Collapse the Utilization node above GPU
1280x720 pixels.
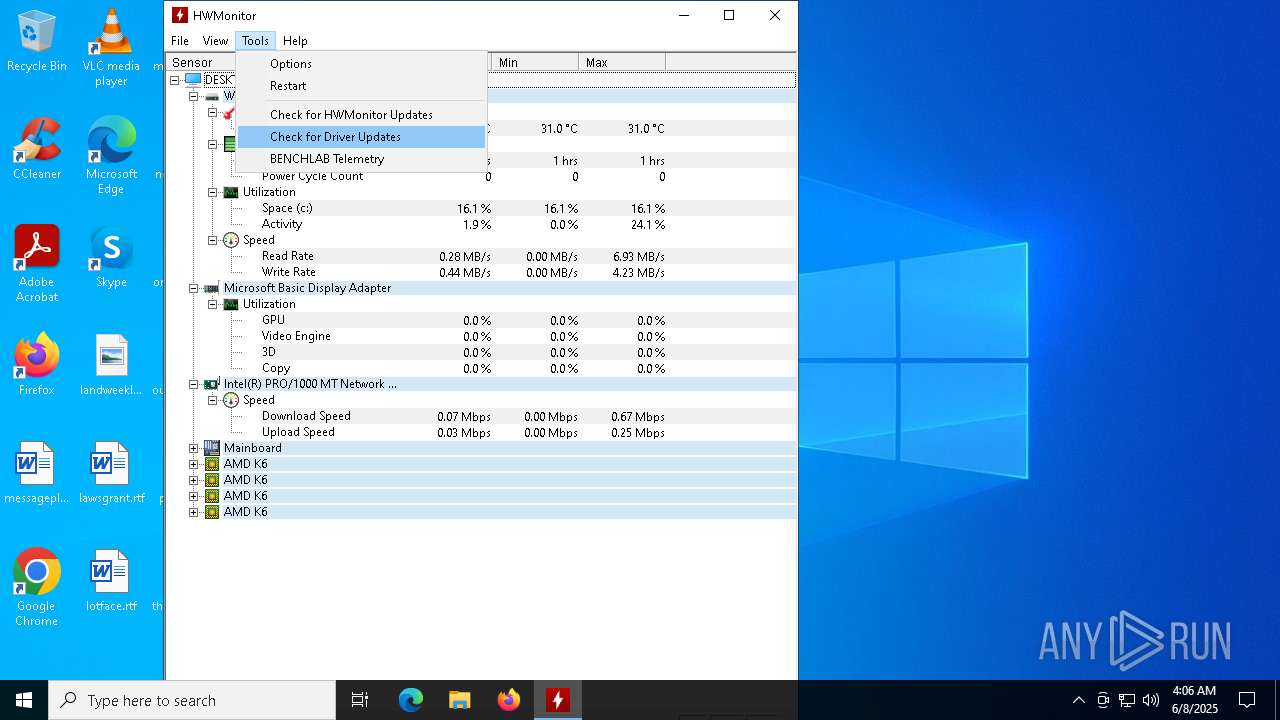click(213, 304)
